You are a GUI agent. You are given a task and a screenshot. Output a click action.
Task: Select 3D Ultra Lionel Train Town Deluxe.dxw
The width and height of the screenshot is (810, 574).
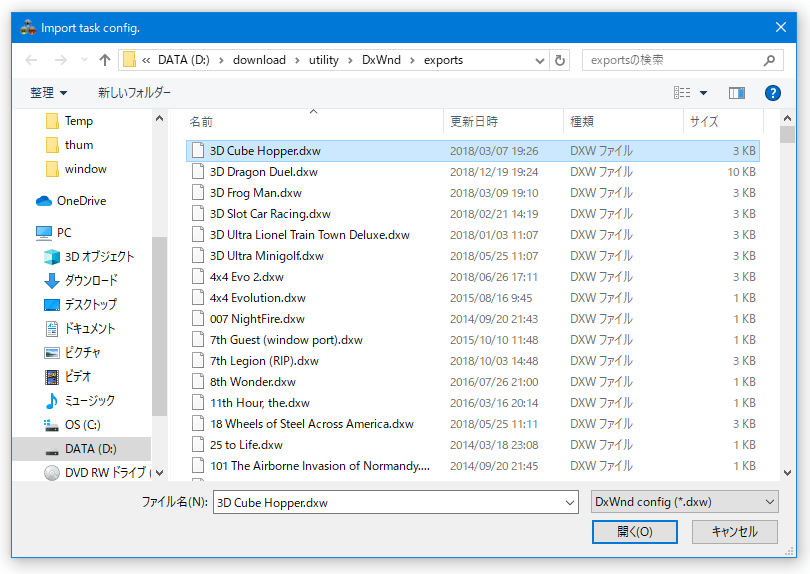coord(473,235)
